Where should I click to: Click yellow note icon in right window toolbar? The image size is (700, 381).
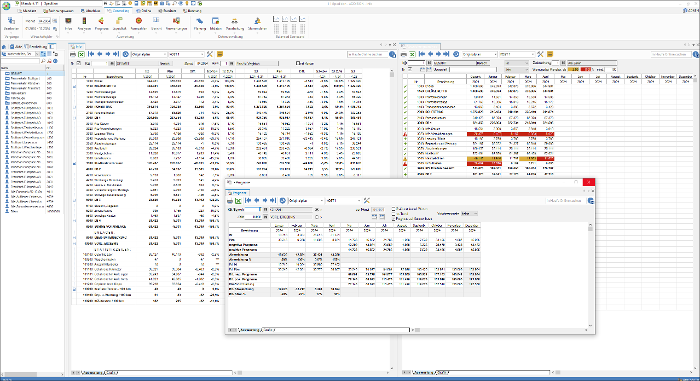click(550, 54)
